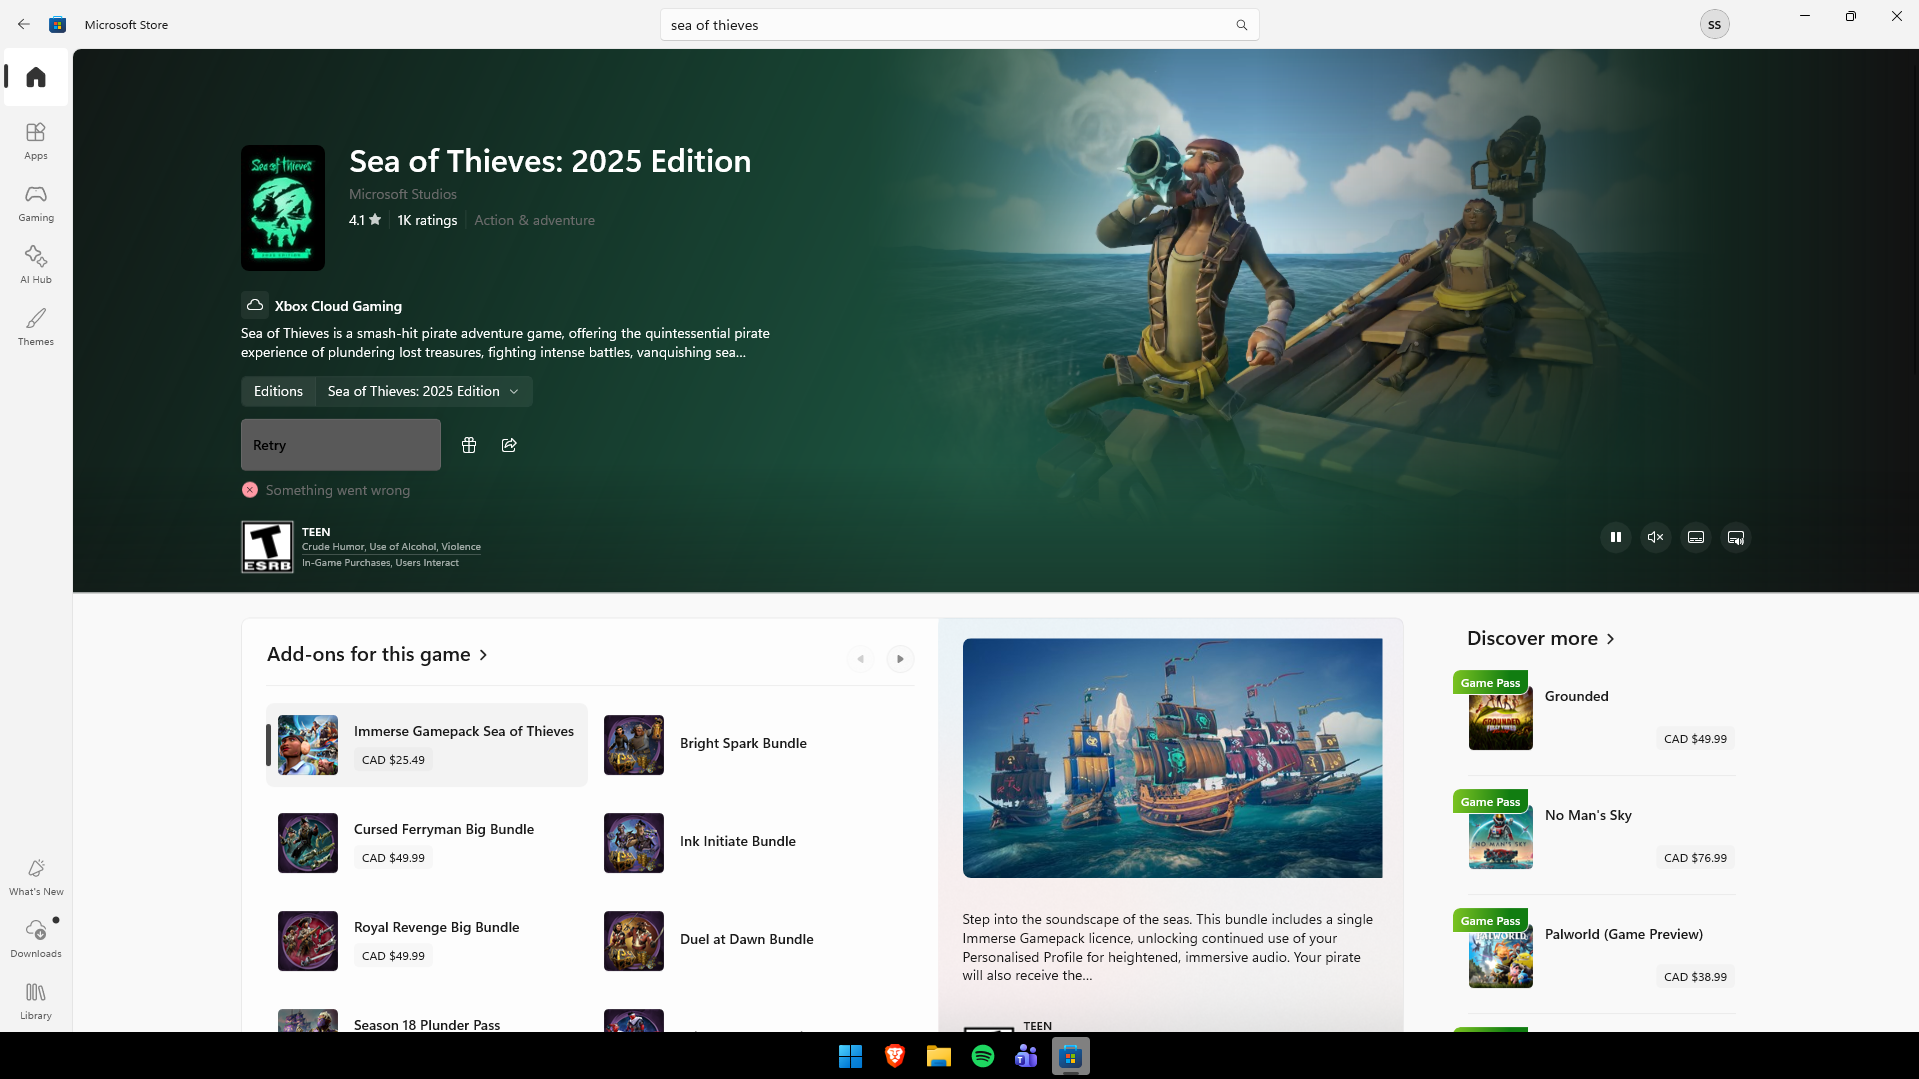Click the Xbox Cloud Gaming cloud icon

coord(255,305)
